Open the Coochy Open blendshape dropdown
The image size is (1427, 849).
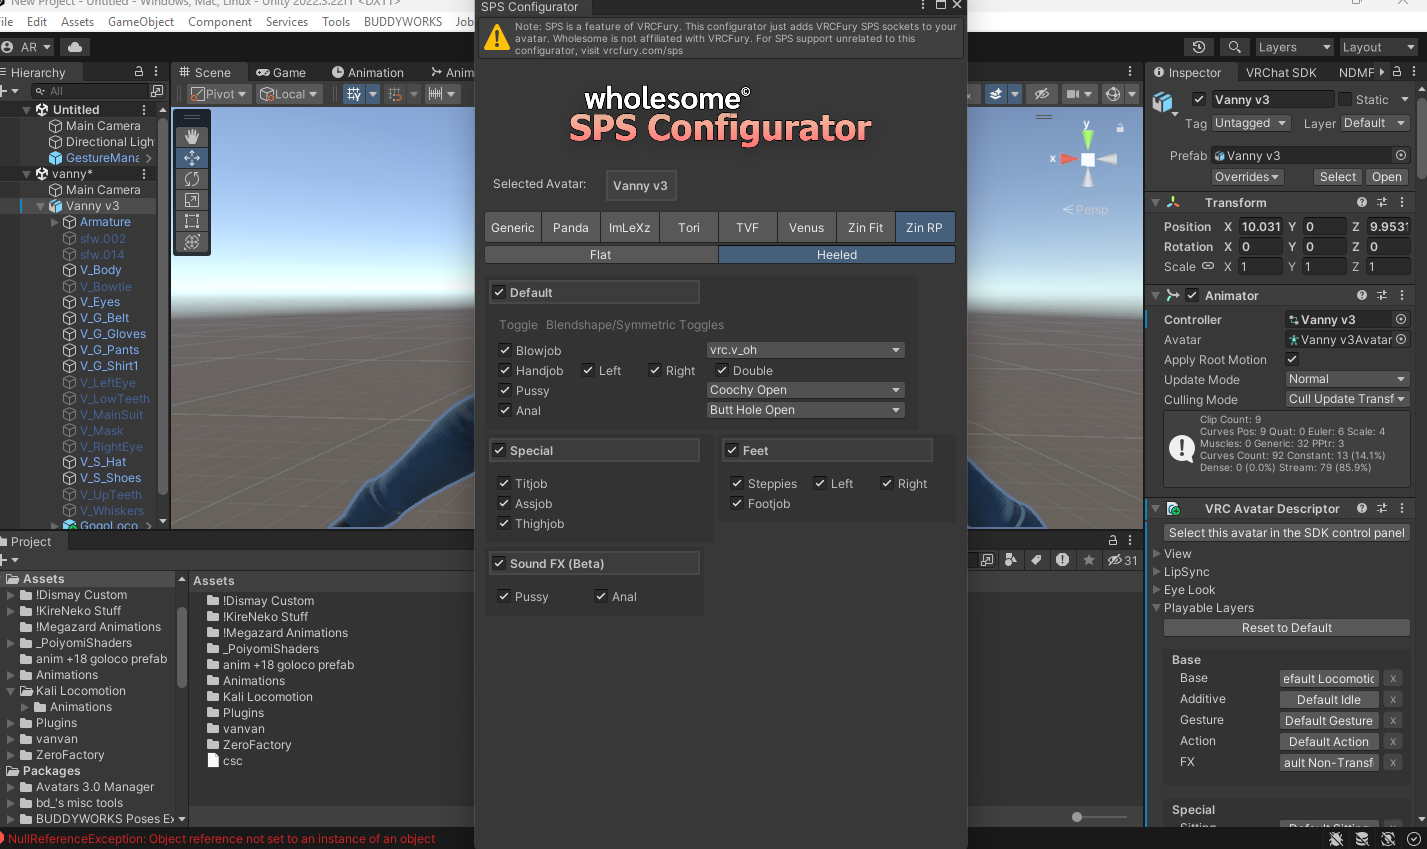pos(805,390)
